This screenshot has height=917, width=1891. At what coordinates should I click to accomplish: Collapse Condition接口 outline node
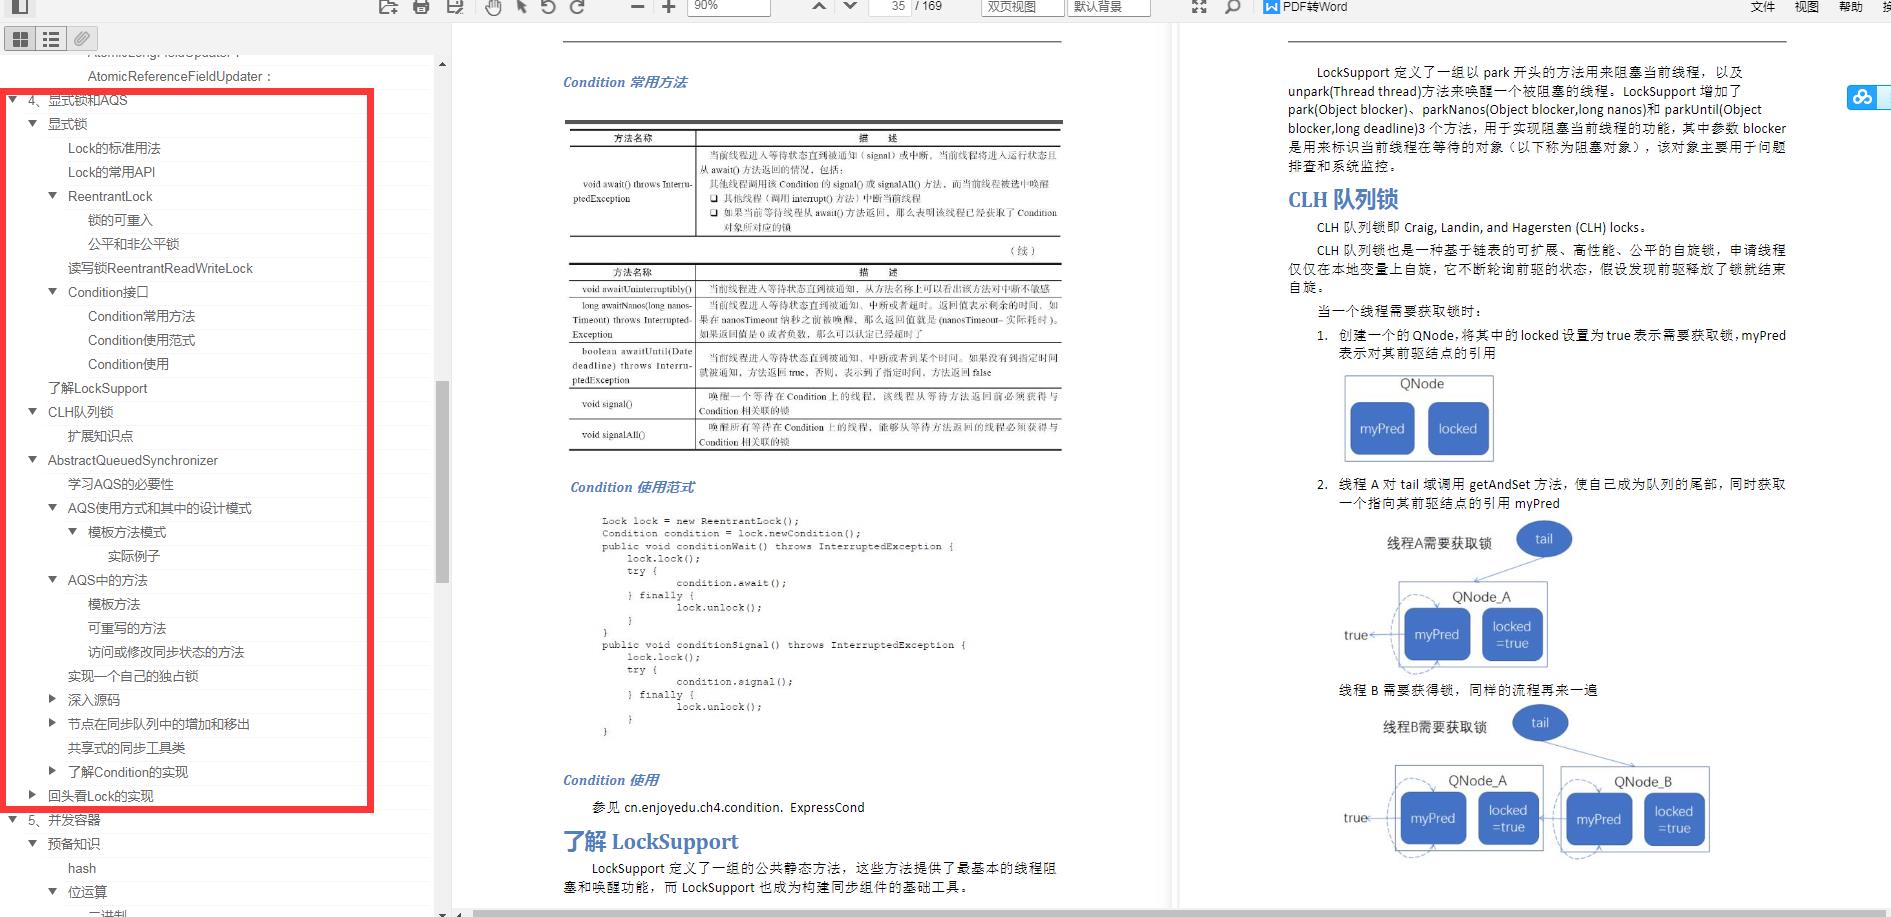[x=53, y=292]
